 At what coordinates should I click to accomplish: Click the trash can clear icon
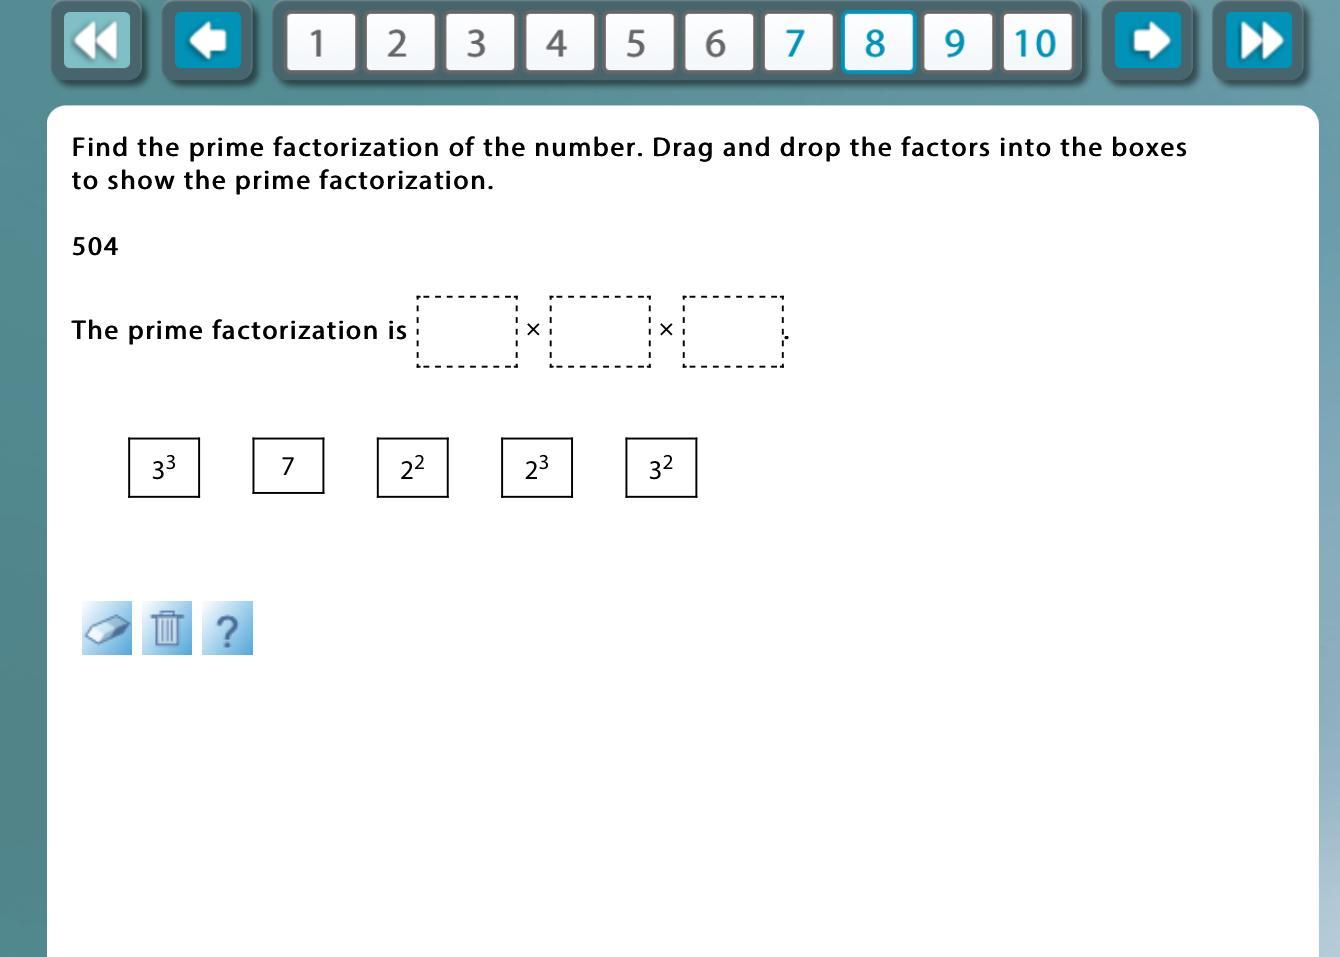tap(167, 628)
